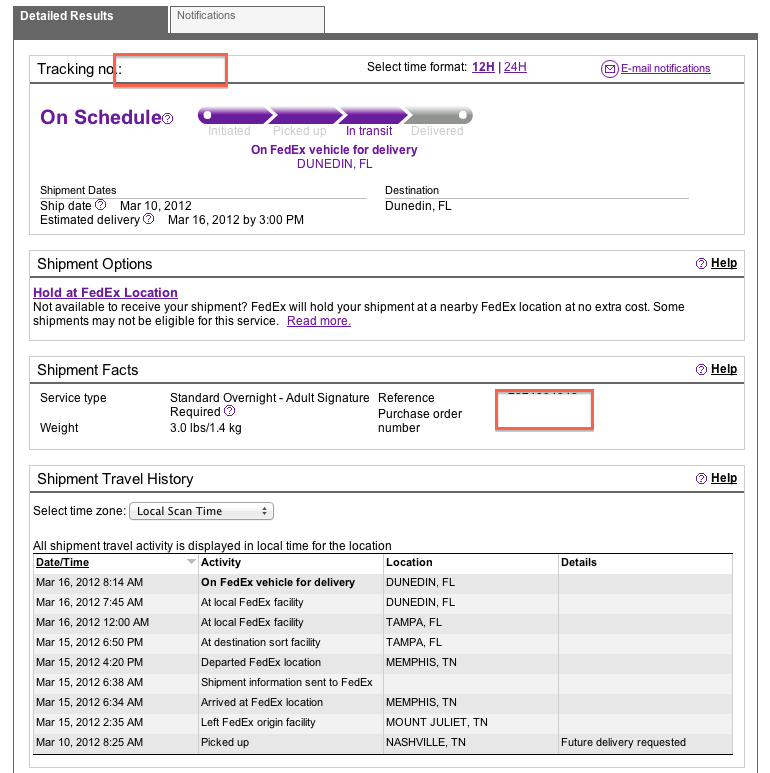Viewport: 770px width, 773px height.
Task: Click Shipment information sent to FedEx activity
Action: coord(287,682)
